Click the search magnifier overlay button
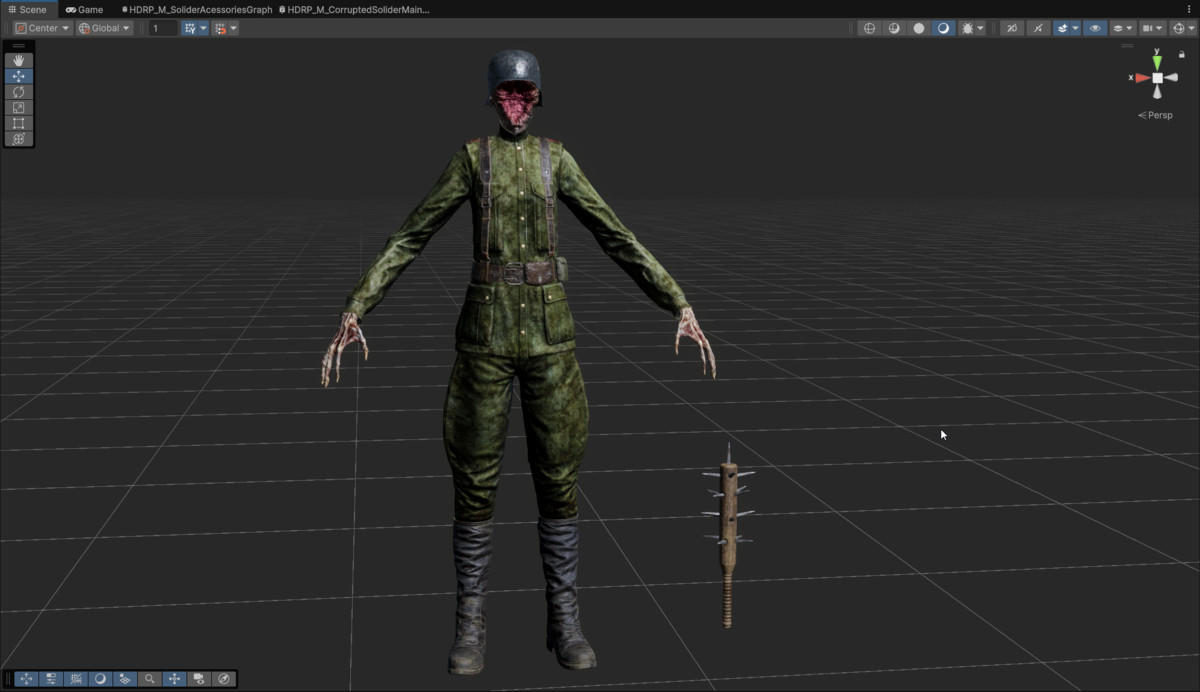The image size is (1200, 692). (150, 679)
